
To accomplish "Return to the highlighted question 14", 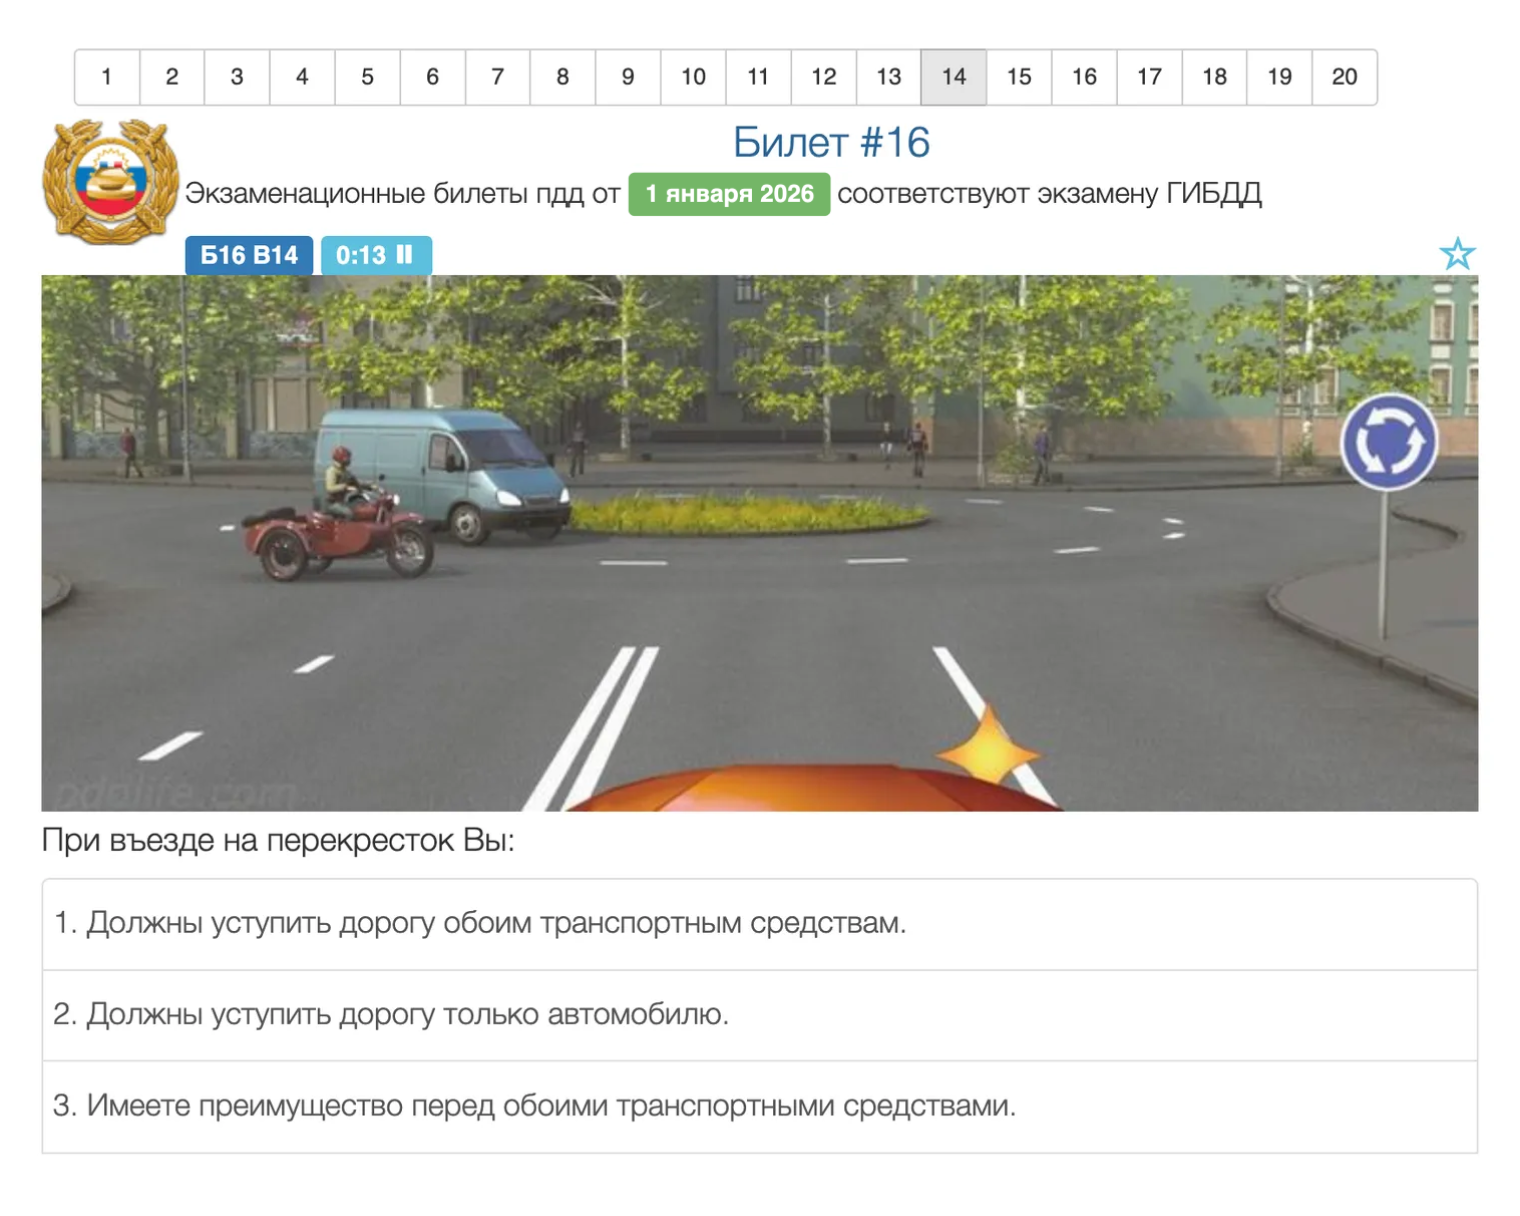I will point(953,76).
